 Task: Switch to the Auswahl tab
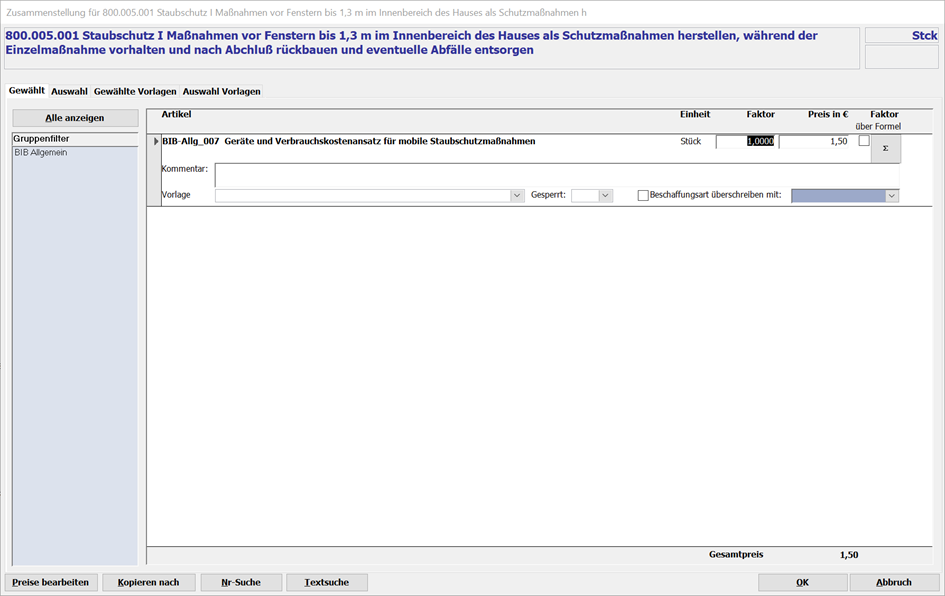tap(69, 91)
